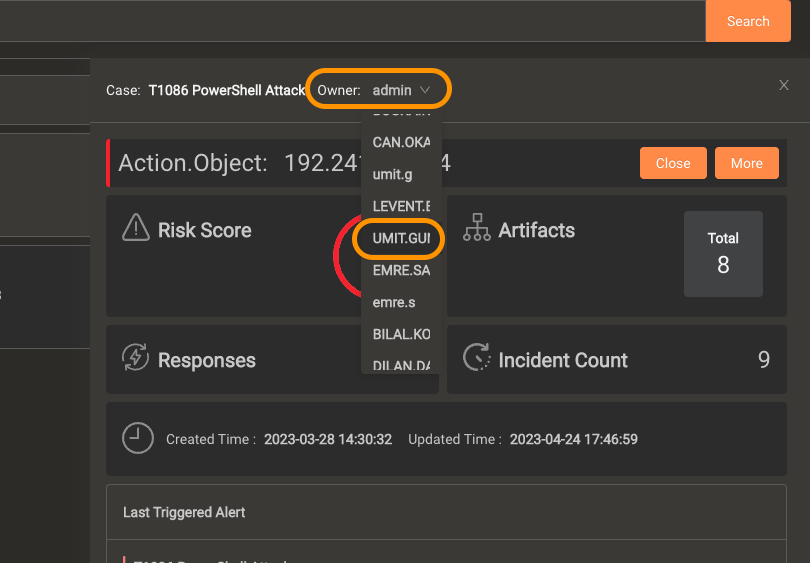
Task: Open the More actions button
Action: 746,163
